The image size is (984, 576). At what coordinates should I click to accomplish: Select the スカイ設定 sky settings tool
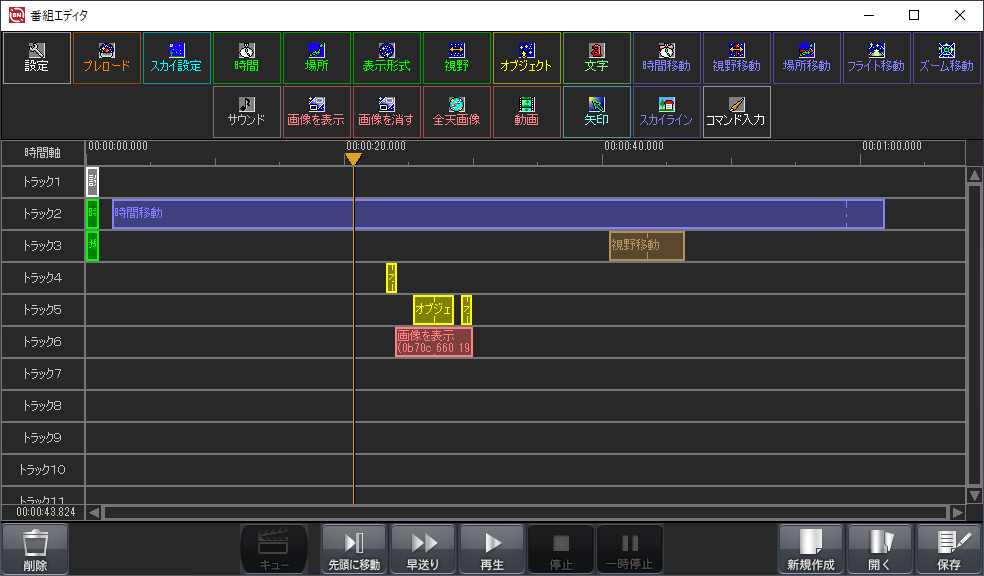tap(177, 58)
